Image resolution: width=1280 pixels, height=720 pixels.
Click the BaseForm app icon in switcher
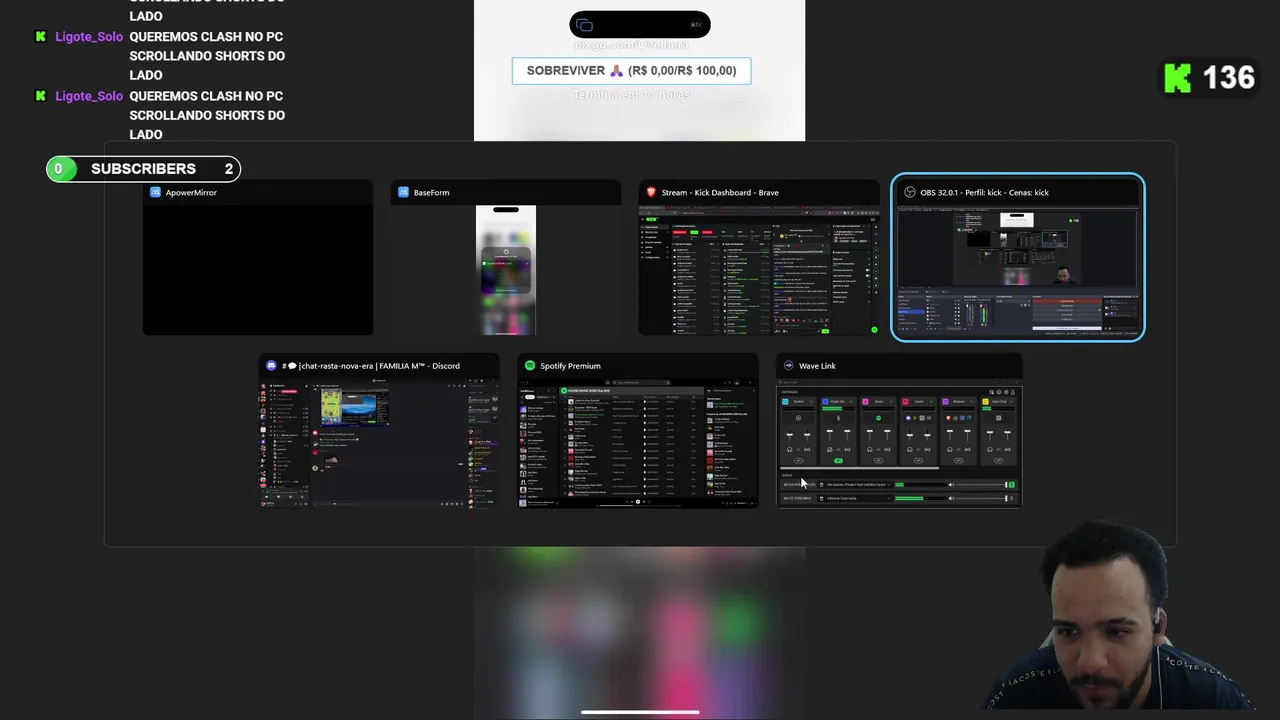[403, 192]
